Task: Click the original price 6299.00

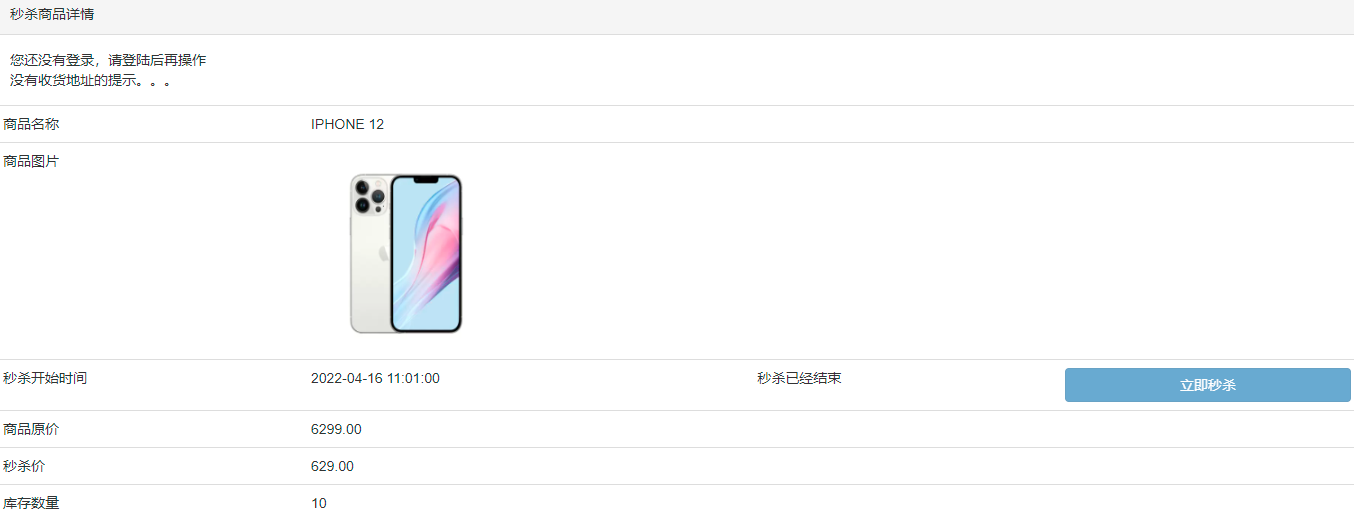Action: 336,429
